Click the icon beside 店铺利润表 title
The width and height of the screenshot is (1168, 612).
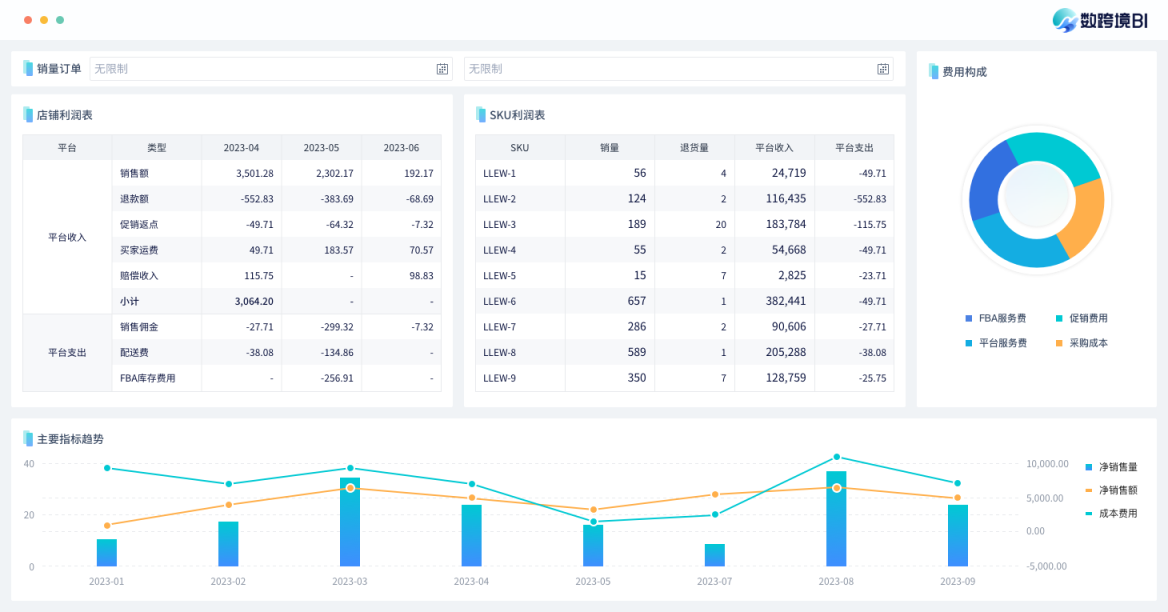(29, 115)
